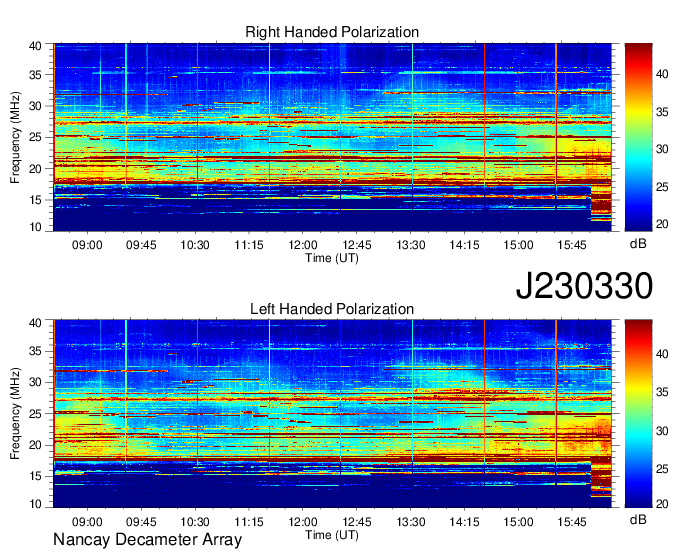Click the top plot's 'Frequency (MHz)' axis label

15,137
